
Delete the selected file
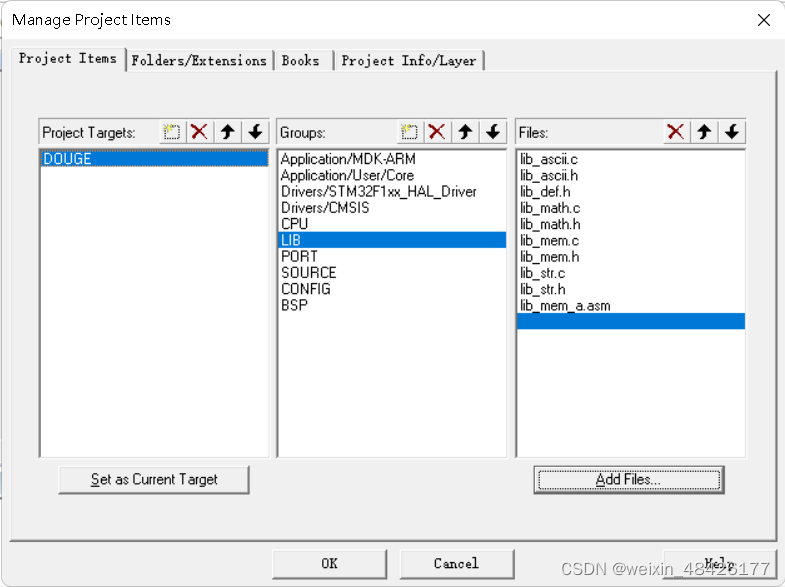pos(676,132)
